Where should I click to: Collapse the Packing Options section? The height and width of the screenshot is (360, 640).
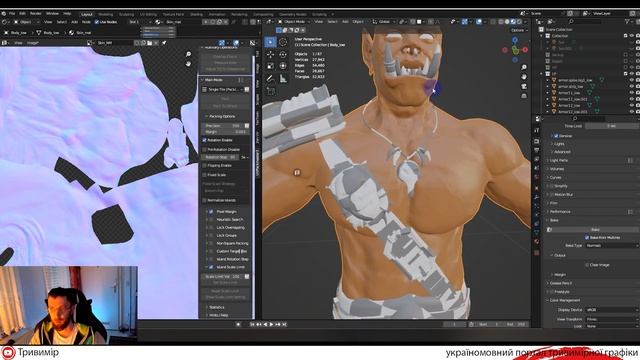point(221,116)
